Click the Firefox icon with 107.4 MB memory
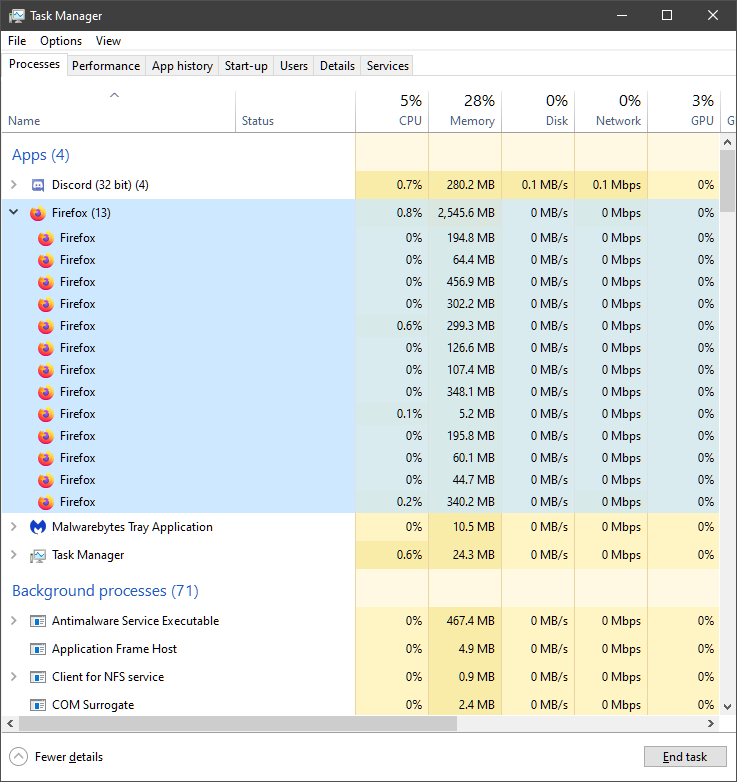This screenshot has width=737, height=782. coord(46,370)
